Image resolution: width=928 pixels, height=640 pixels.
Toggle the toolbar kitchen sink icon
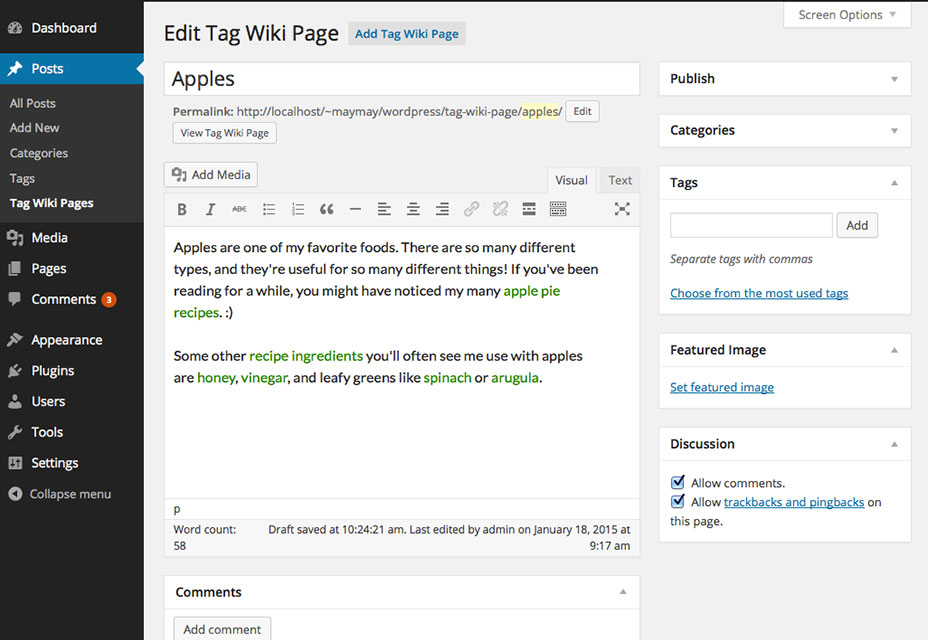558,209
